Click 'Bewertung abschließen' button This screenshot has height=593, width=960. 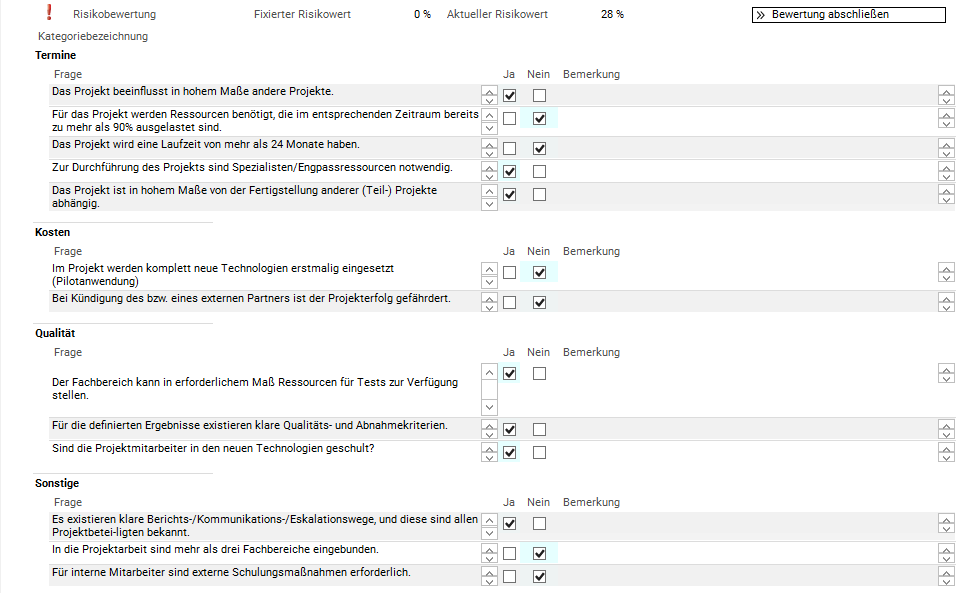click(x=848, y=15)
